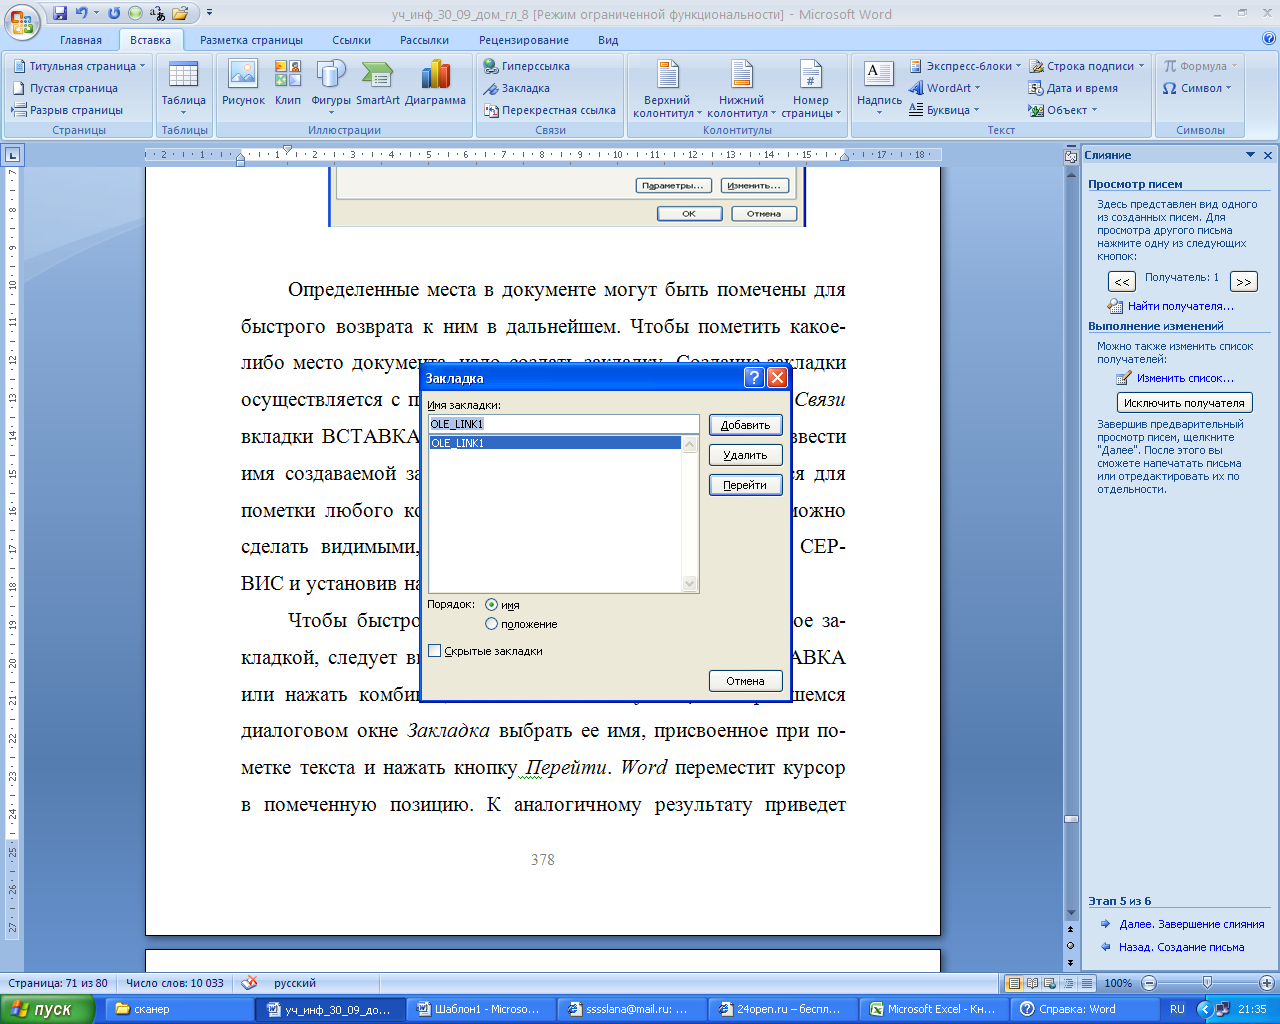
Task: Open the Рассылки tab
Action: click(x=424, y=40)
